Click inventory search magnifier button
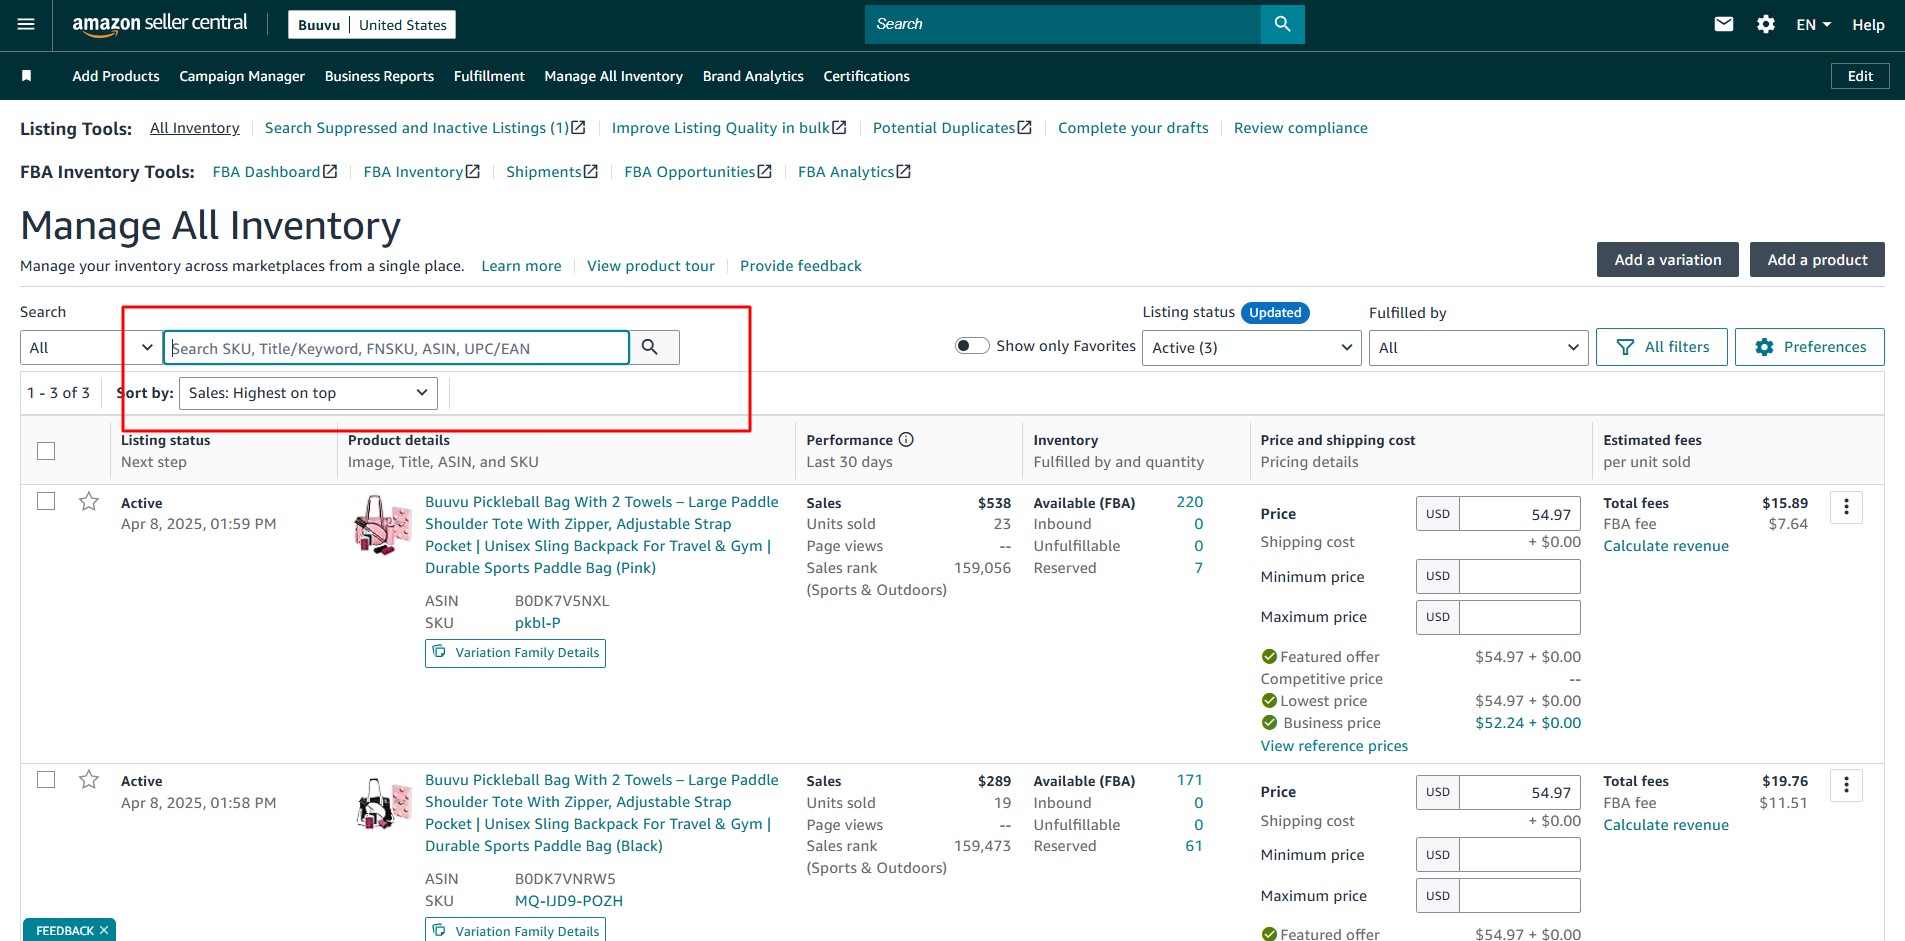The width and height of the screenshot is (1905, 941). [651, 347]
